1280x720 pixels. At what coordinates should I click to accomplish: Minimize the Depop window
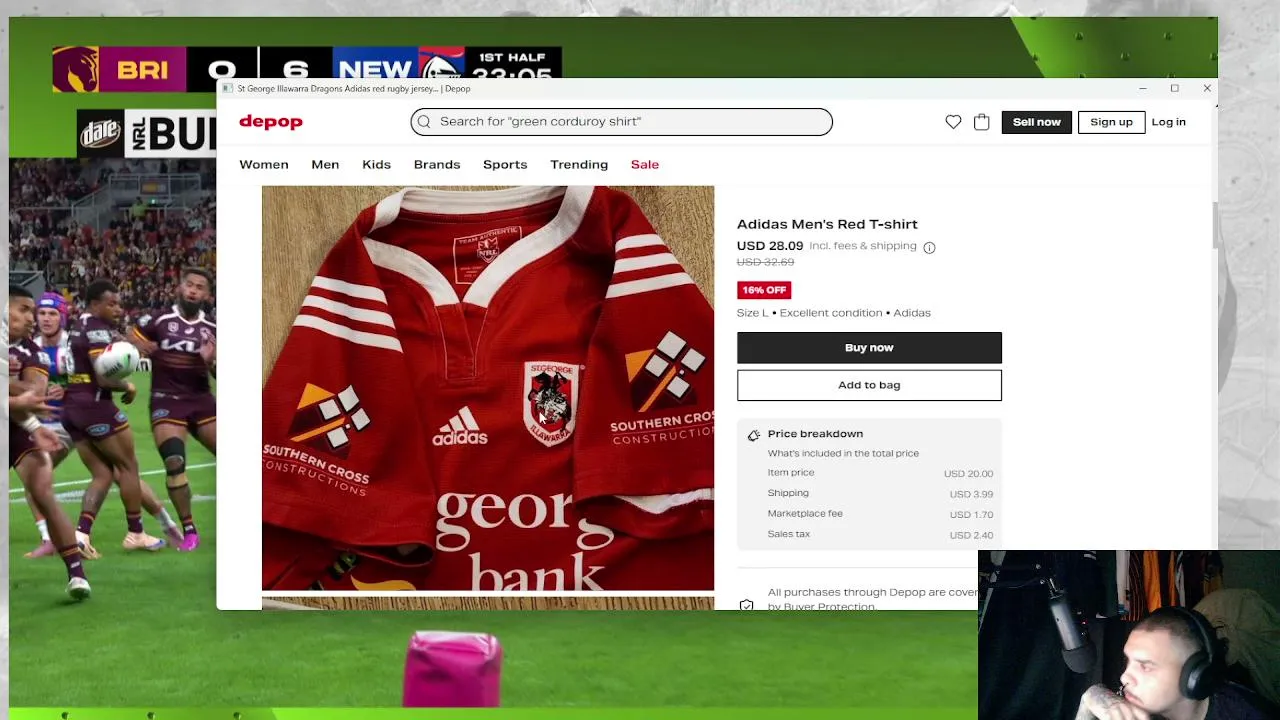pos(1142,88)
